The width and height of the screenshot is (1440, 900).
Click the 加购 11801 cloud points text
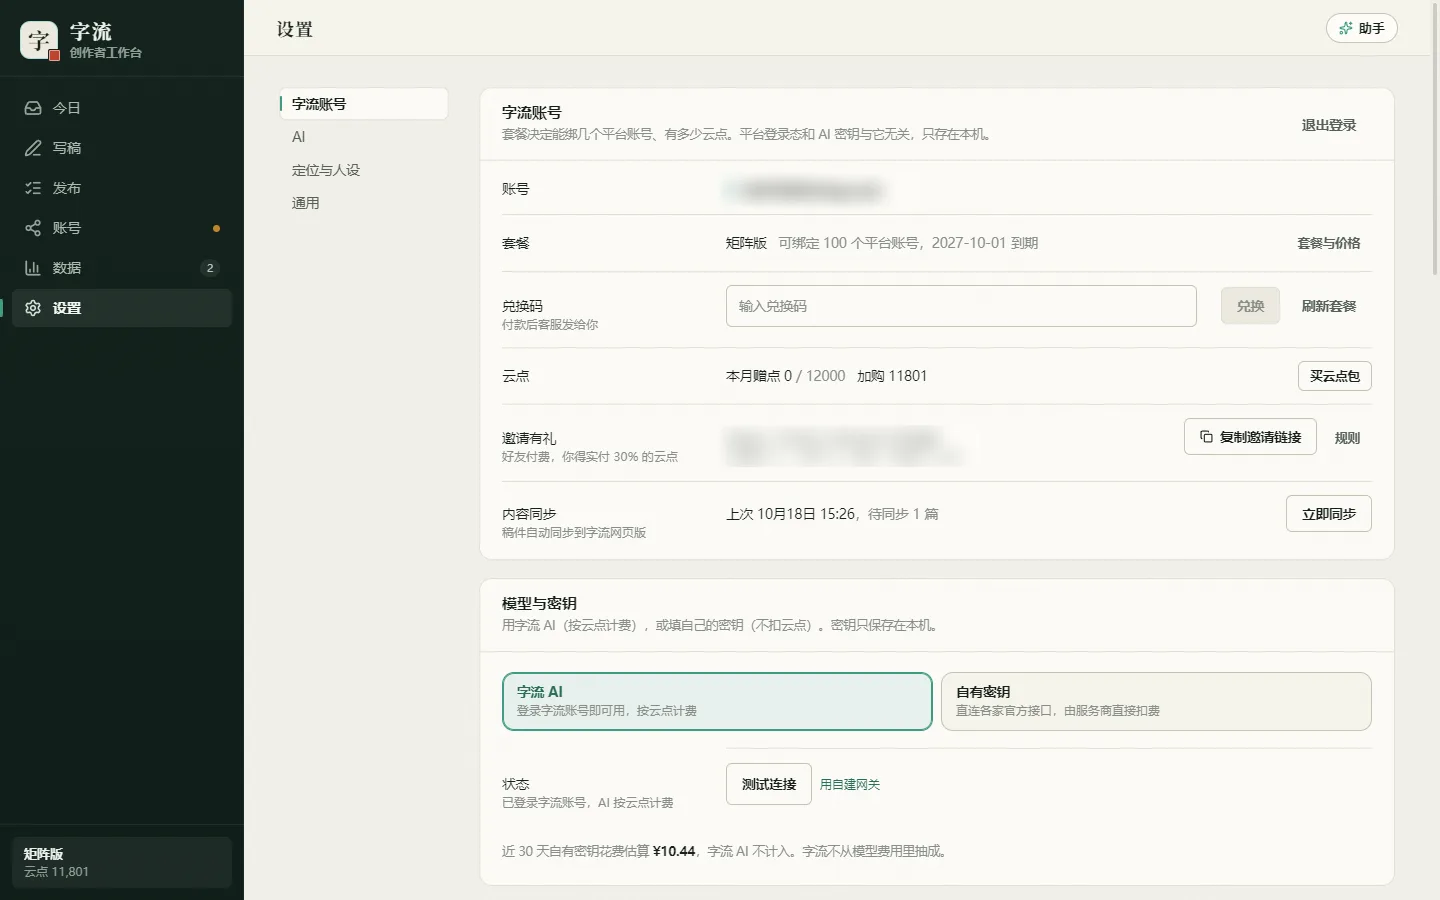point(892,376)
